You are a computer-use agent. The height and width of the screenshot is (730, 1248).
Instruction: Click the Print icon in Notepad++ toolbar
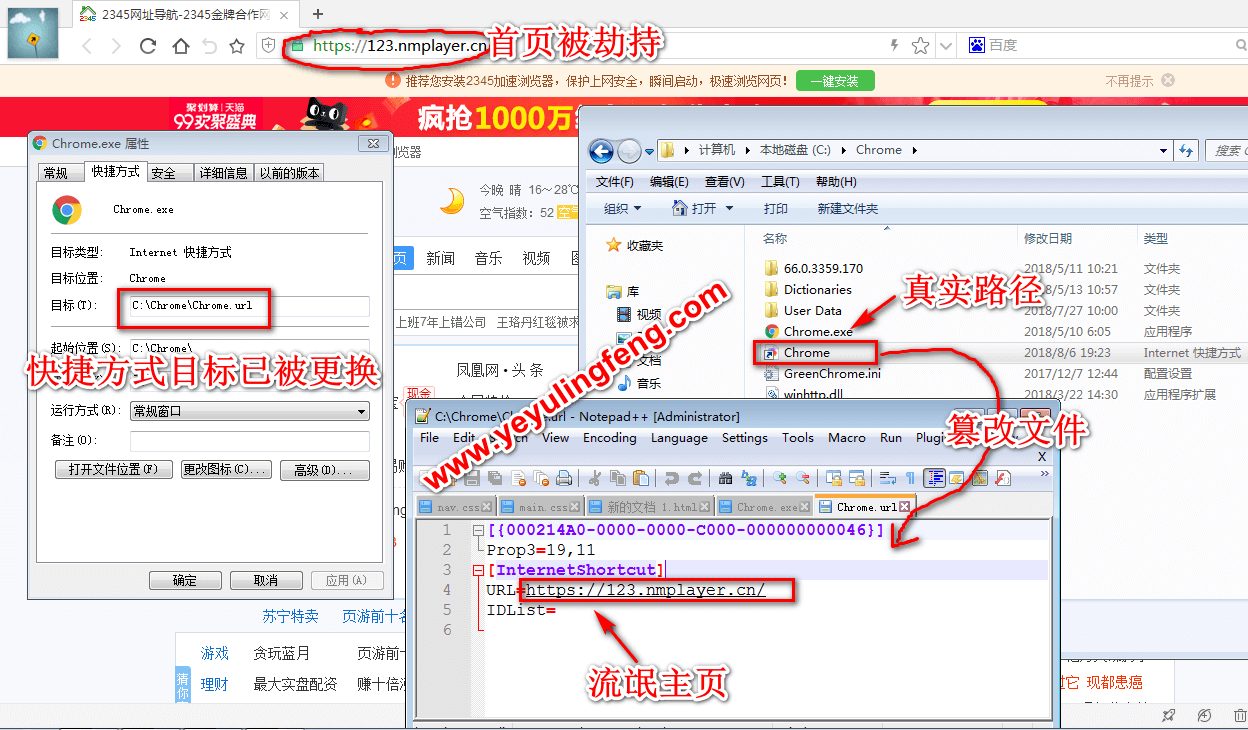coord(564,479)
